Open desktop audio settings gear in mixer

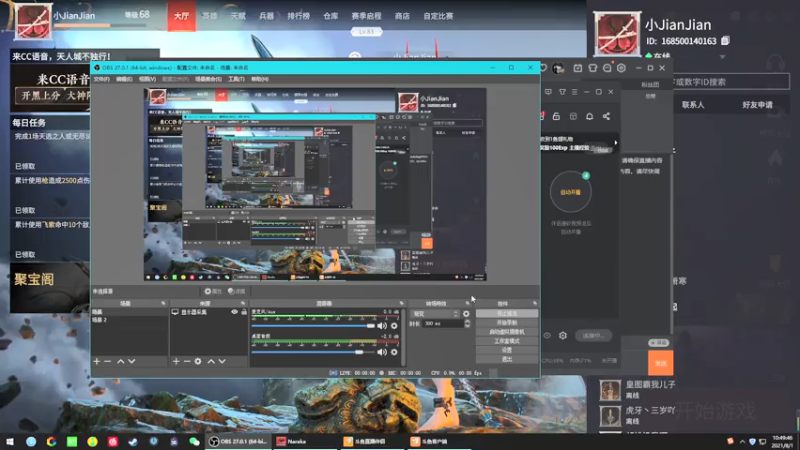click(394, 352)
